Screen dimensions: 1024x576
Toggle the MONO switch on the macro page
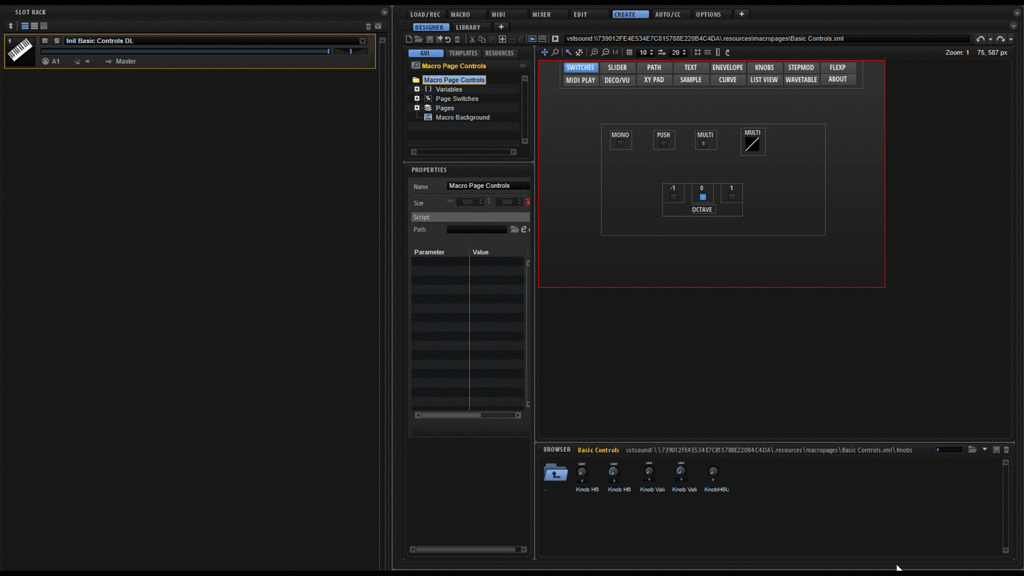pos(620,139)
